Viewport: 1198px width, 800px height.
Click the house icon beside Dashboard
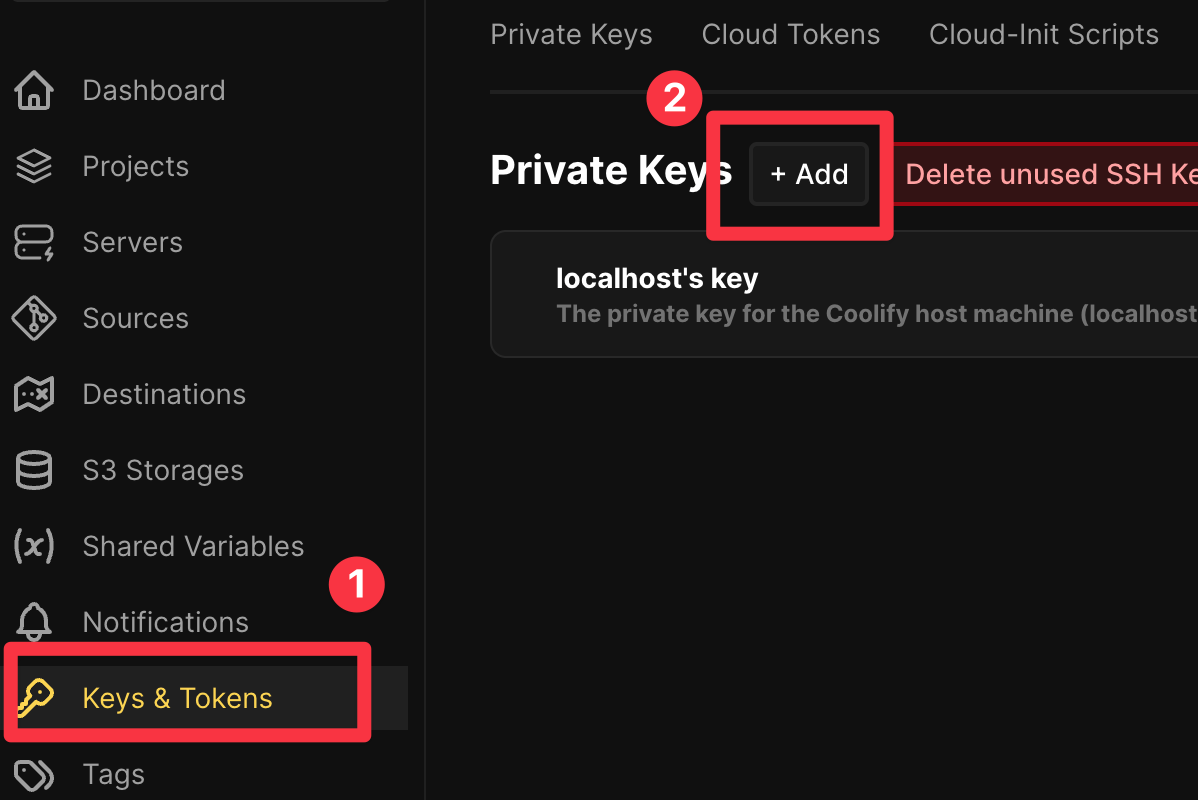(34, 91)
